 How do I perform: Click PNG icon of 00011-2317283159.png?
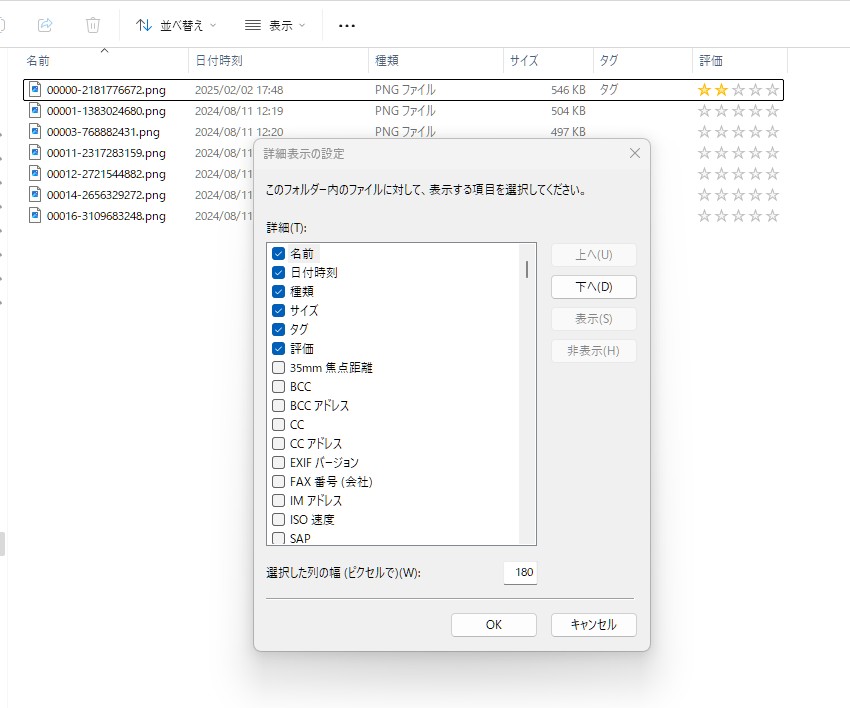pyautogui.click(x=35, y=152)
